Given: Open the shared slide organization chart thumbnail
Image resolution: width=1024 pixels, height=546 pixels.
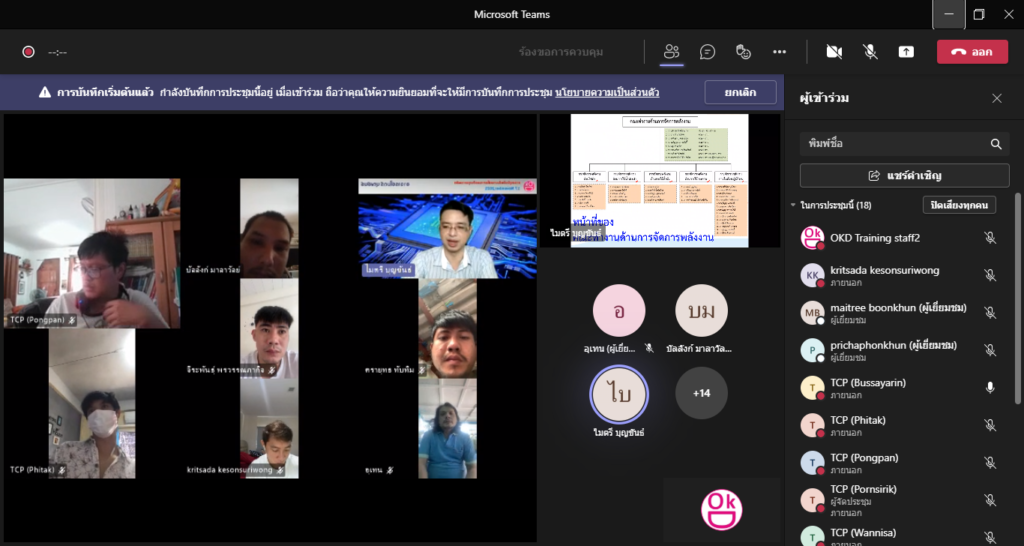Looking at the screenshot, I should [660, 180].
